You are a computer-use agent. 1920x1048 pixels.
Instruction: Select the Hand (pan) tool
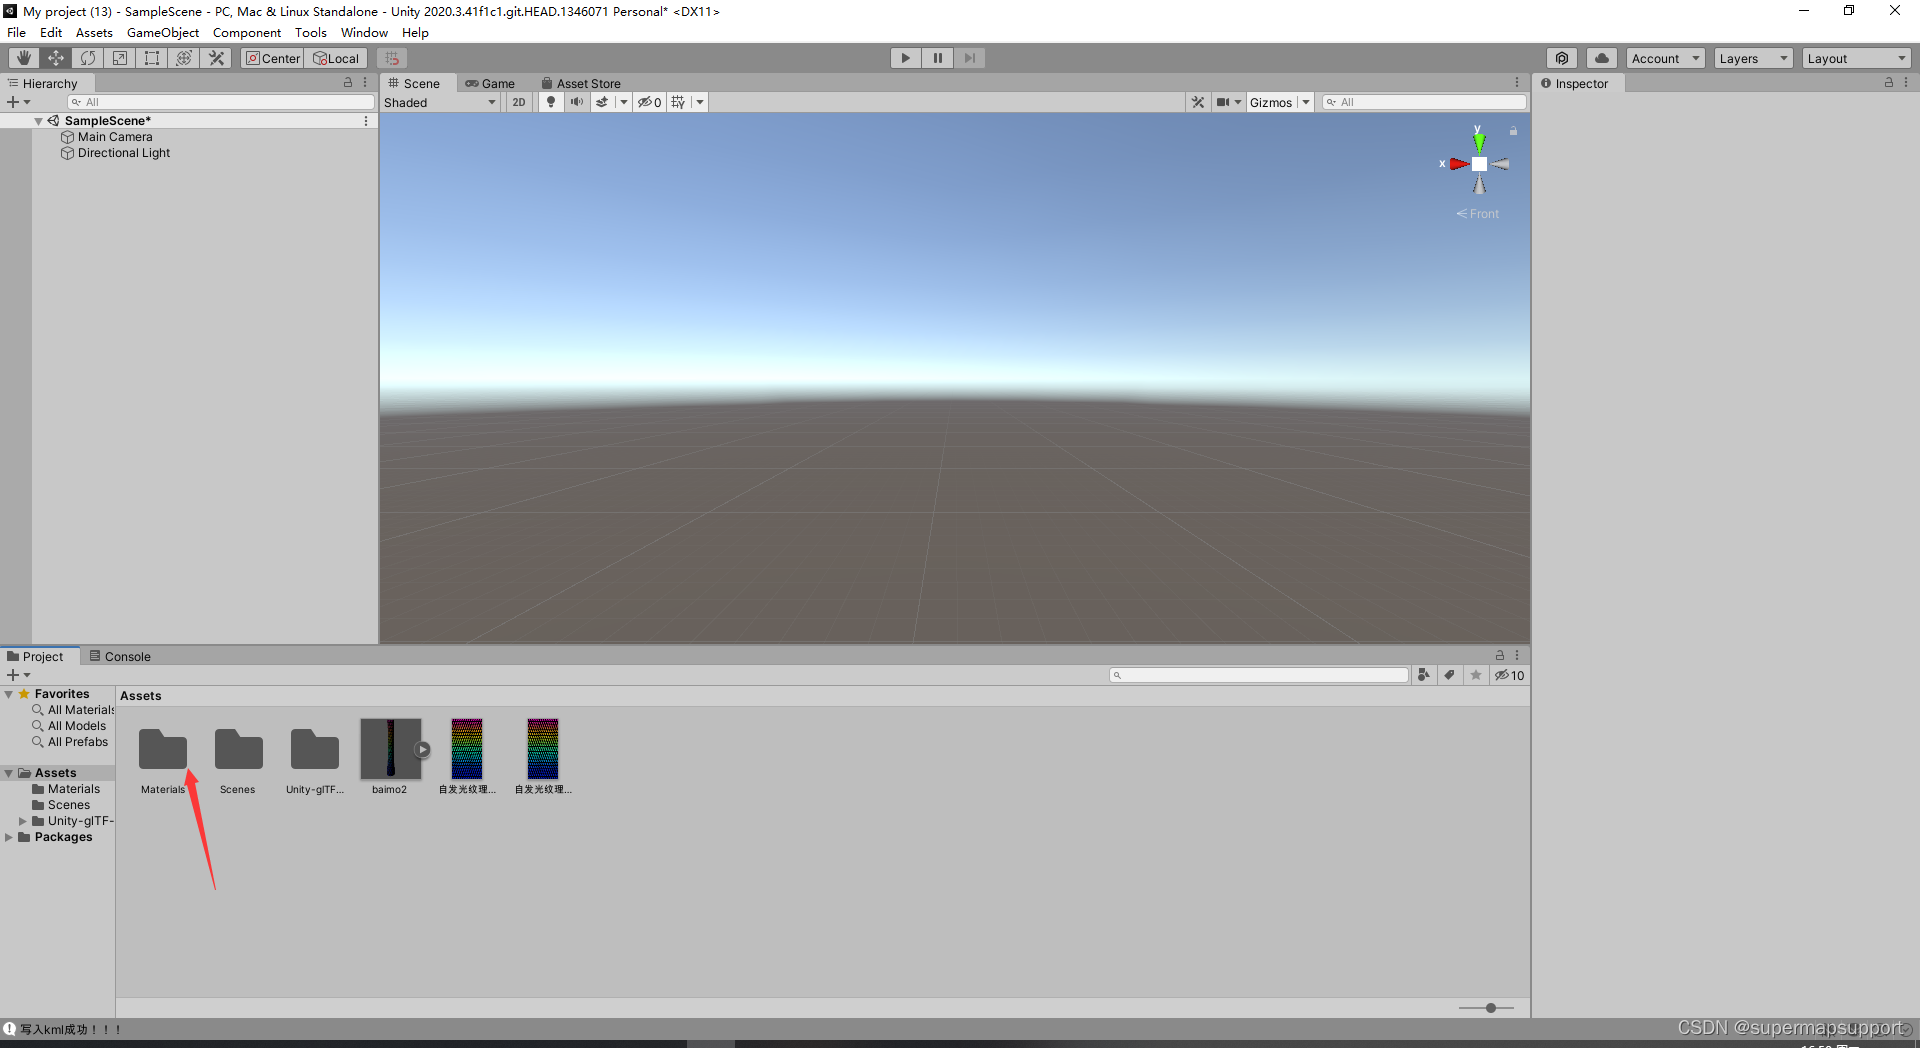[x=24, y=57]
